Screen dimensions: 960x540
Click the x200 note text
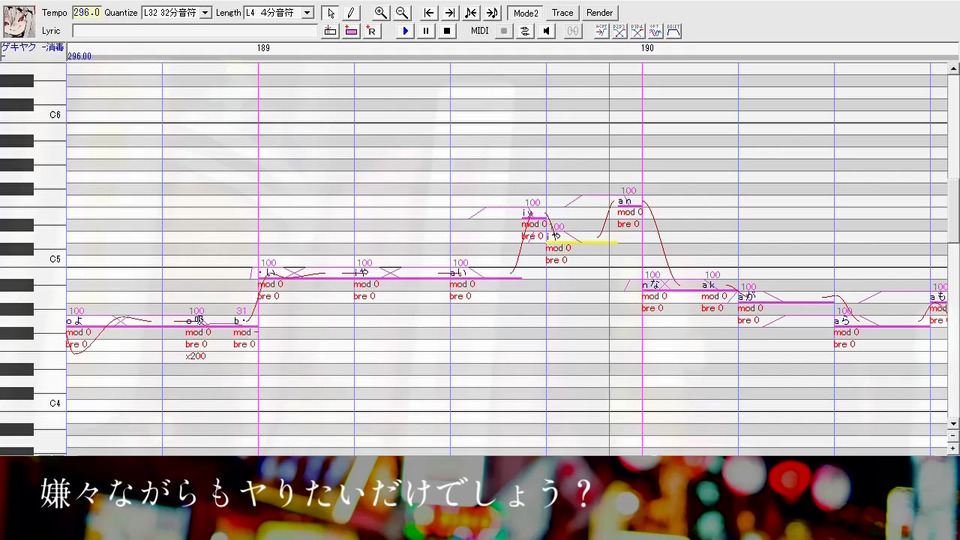tap(195, 356)
